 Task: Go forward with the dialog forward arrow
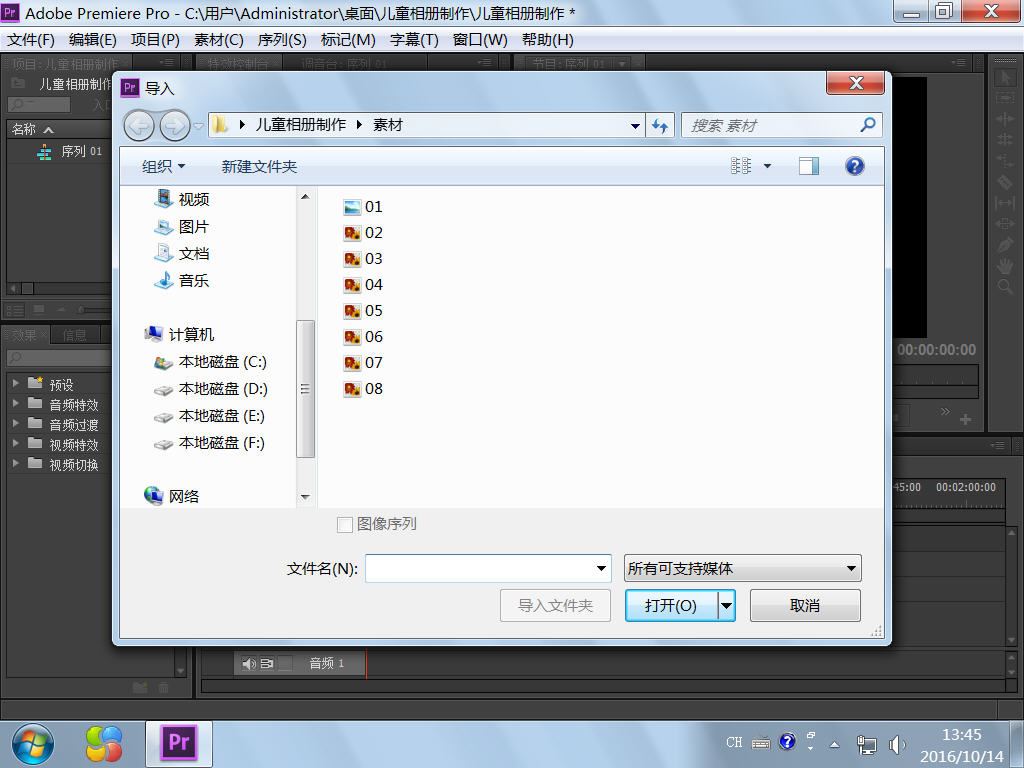tap(174, 125)
